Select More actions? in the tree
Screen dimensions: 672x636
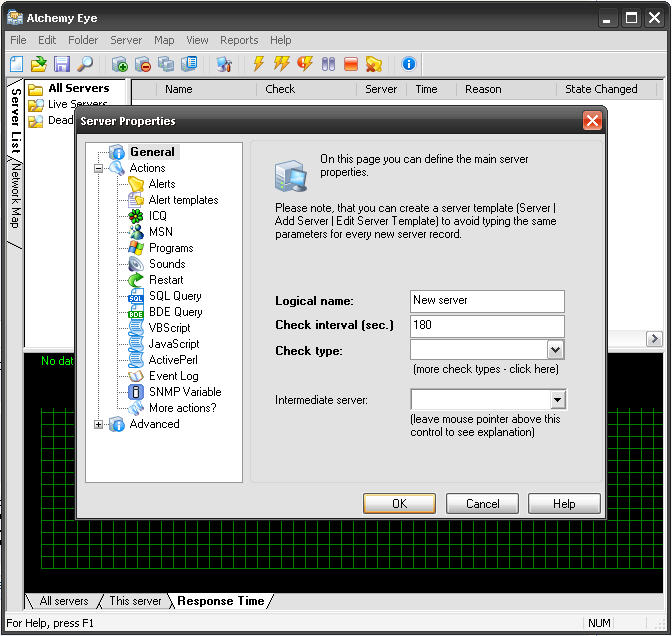point(183,408)
